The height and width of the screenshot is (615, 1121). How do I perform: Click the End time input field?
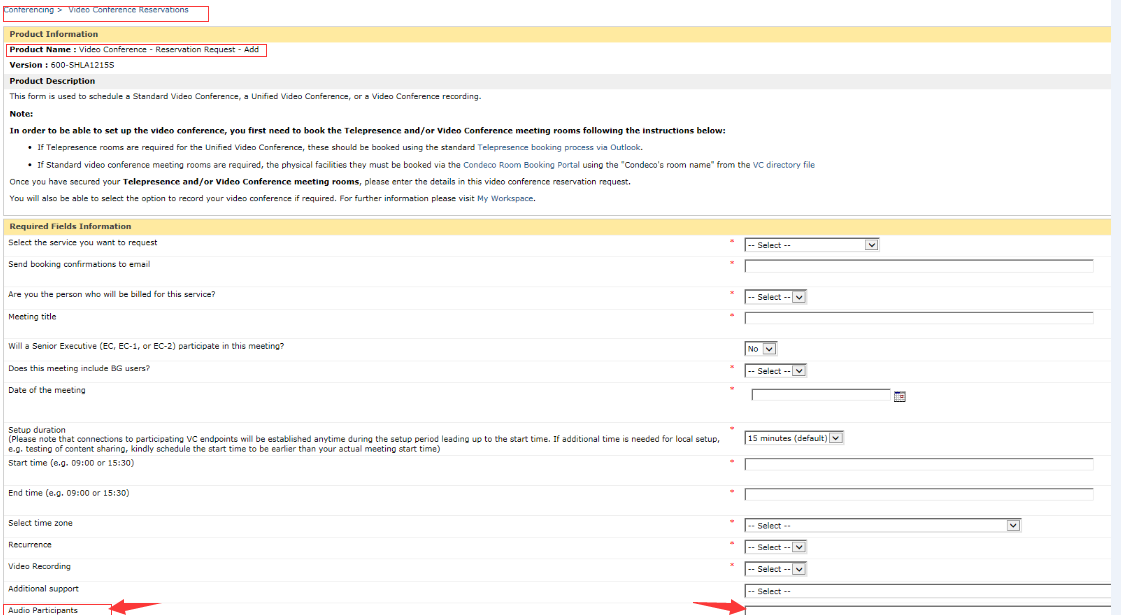tap(919, 495)
